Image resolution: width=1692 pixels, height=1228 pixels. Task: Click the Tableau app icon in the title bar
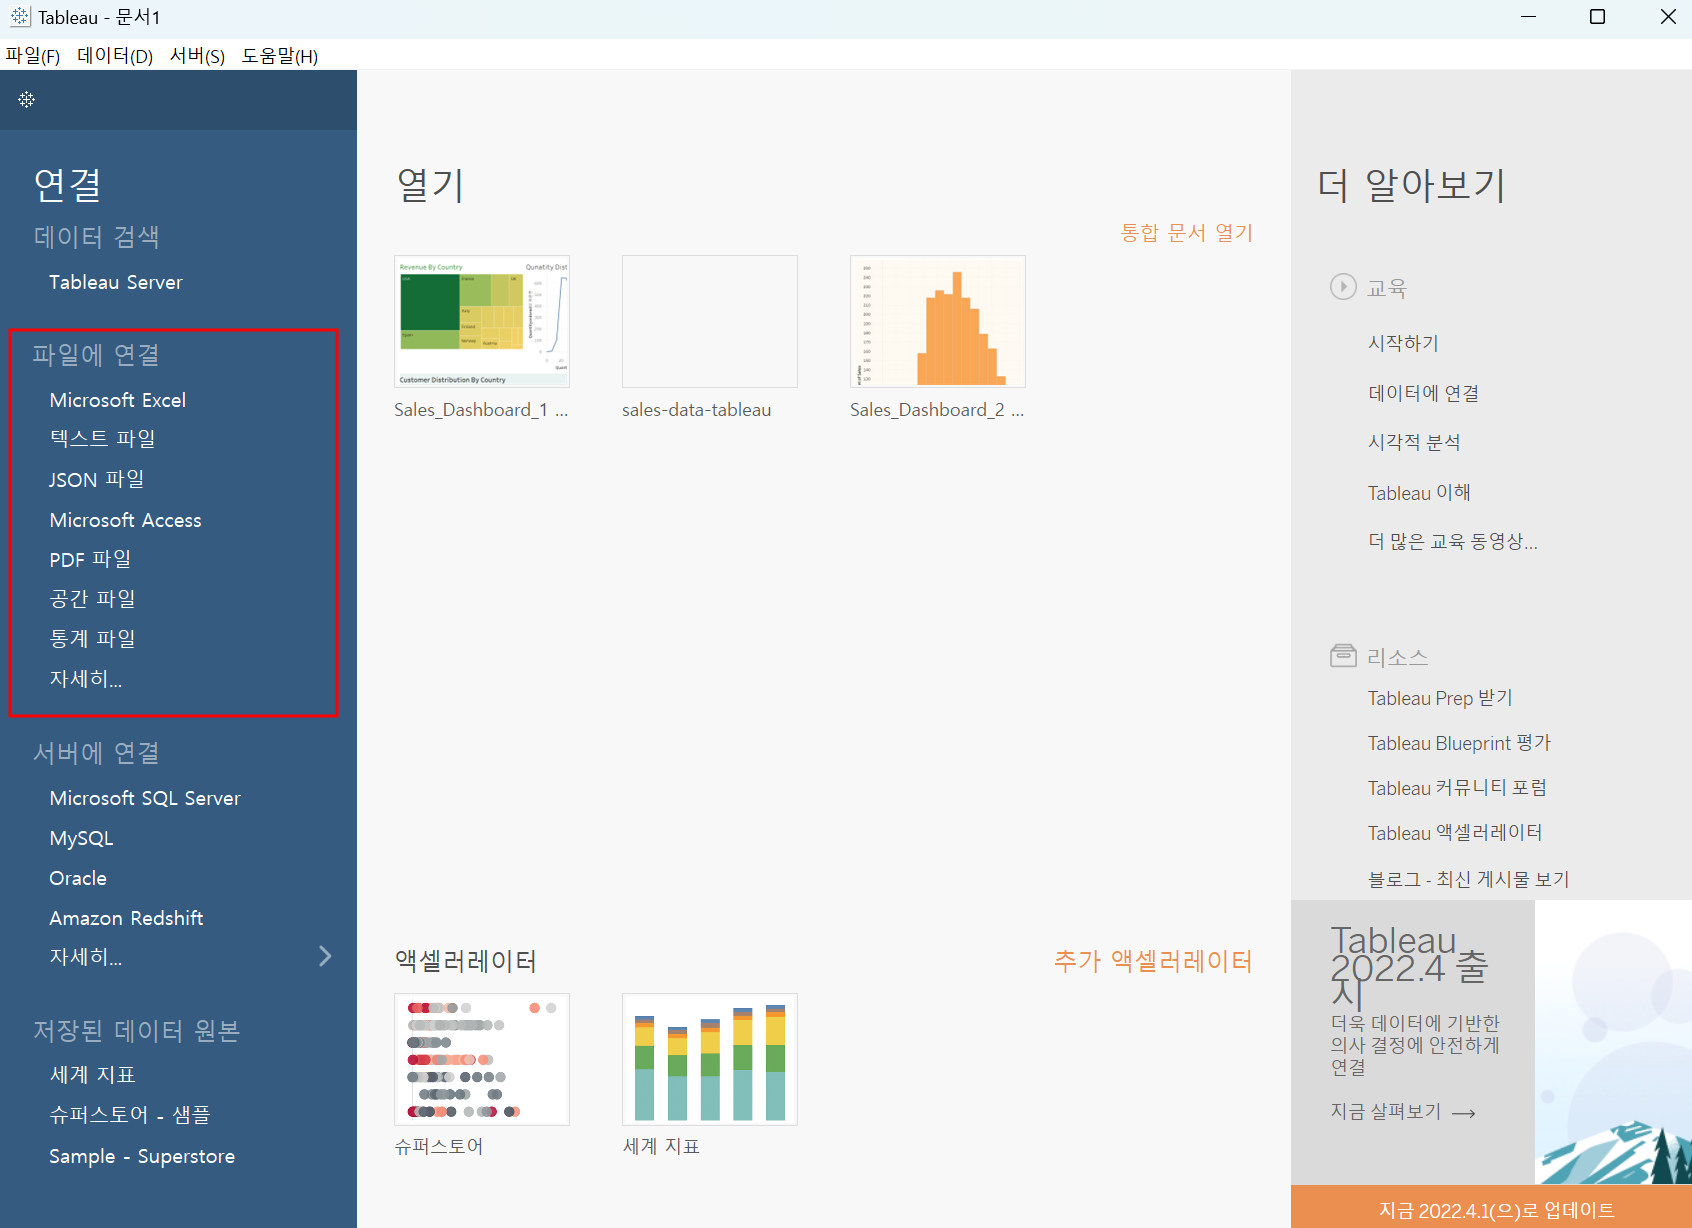[x=20, y=17]
